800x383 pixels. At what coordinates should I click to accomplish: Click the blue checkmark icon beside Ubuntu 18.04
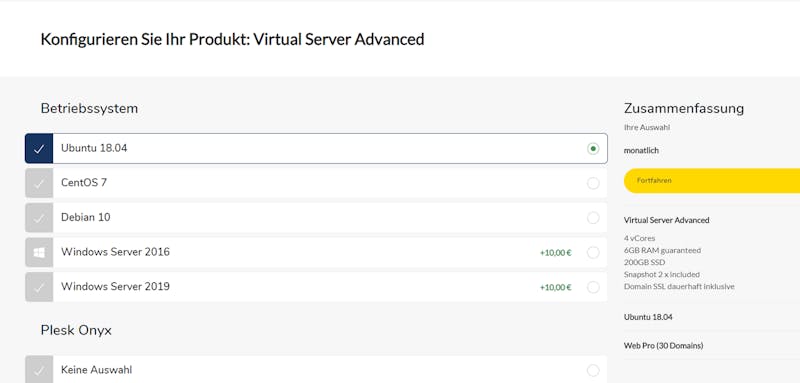point(39,148)
